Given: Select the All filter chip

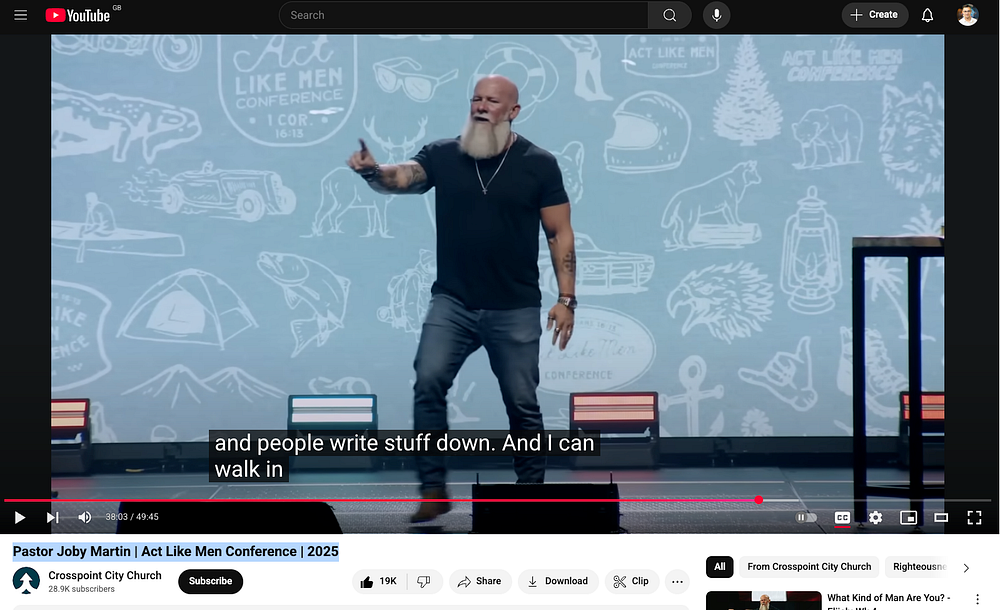Looking at the screenshot, I should pyautogui.click(x=719, y=567).
